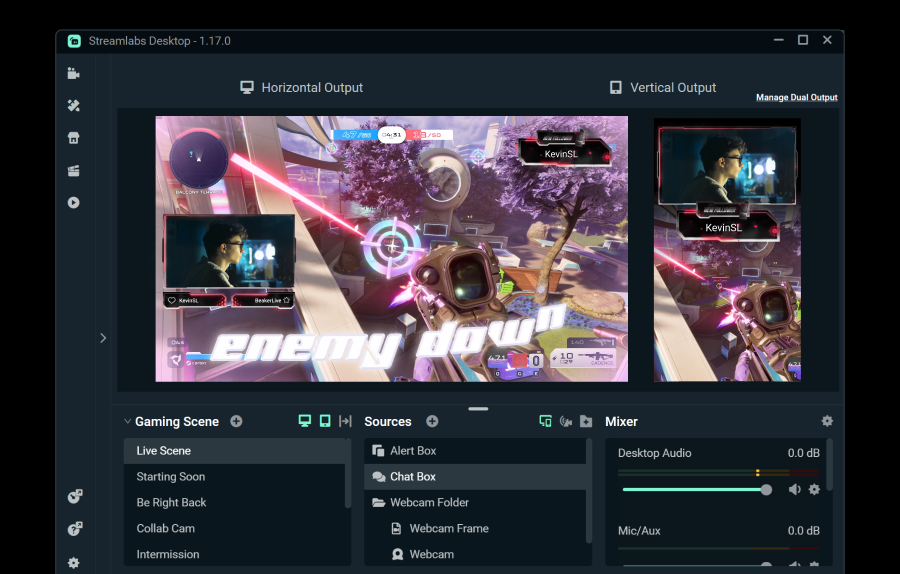Image resolution: width=900 pixels, height=574 pixels.
Task: Select webcam overlay in horizontal preview
Action: (230, 251)
